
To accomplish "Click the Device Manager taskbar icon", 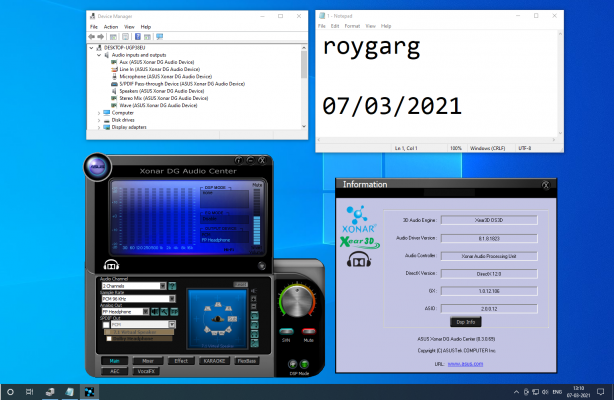I will click(x=50, y=392).
